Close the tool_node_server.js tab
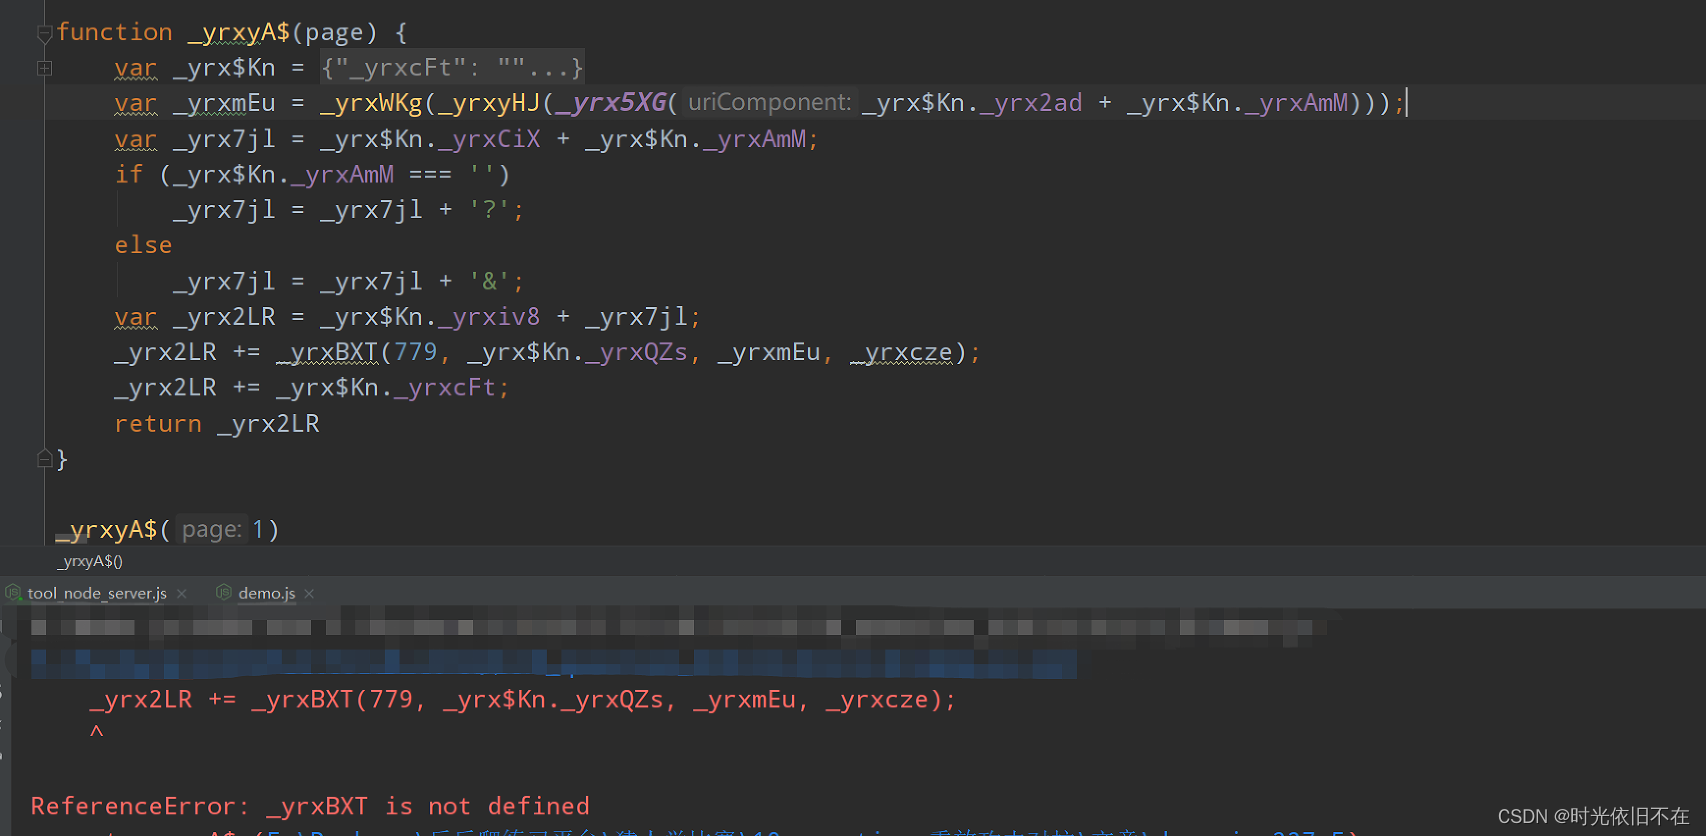Screen dimensions: 1706x836 (x=182, y=593)
